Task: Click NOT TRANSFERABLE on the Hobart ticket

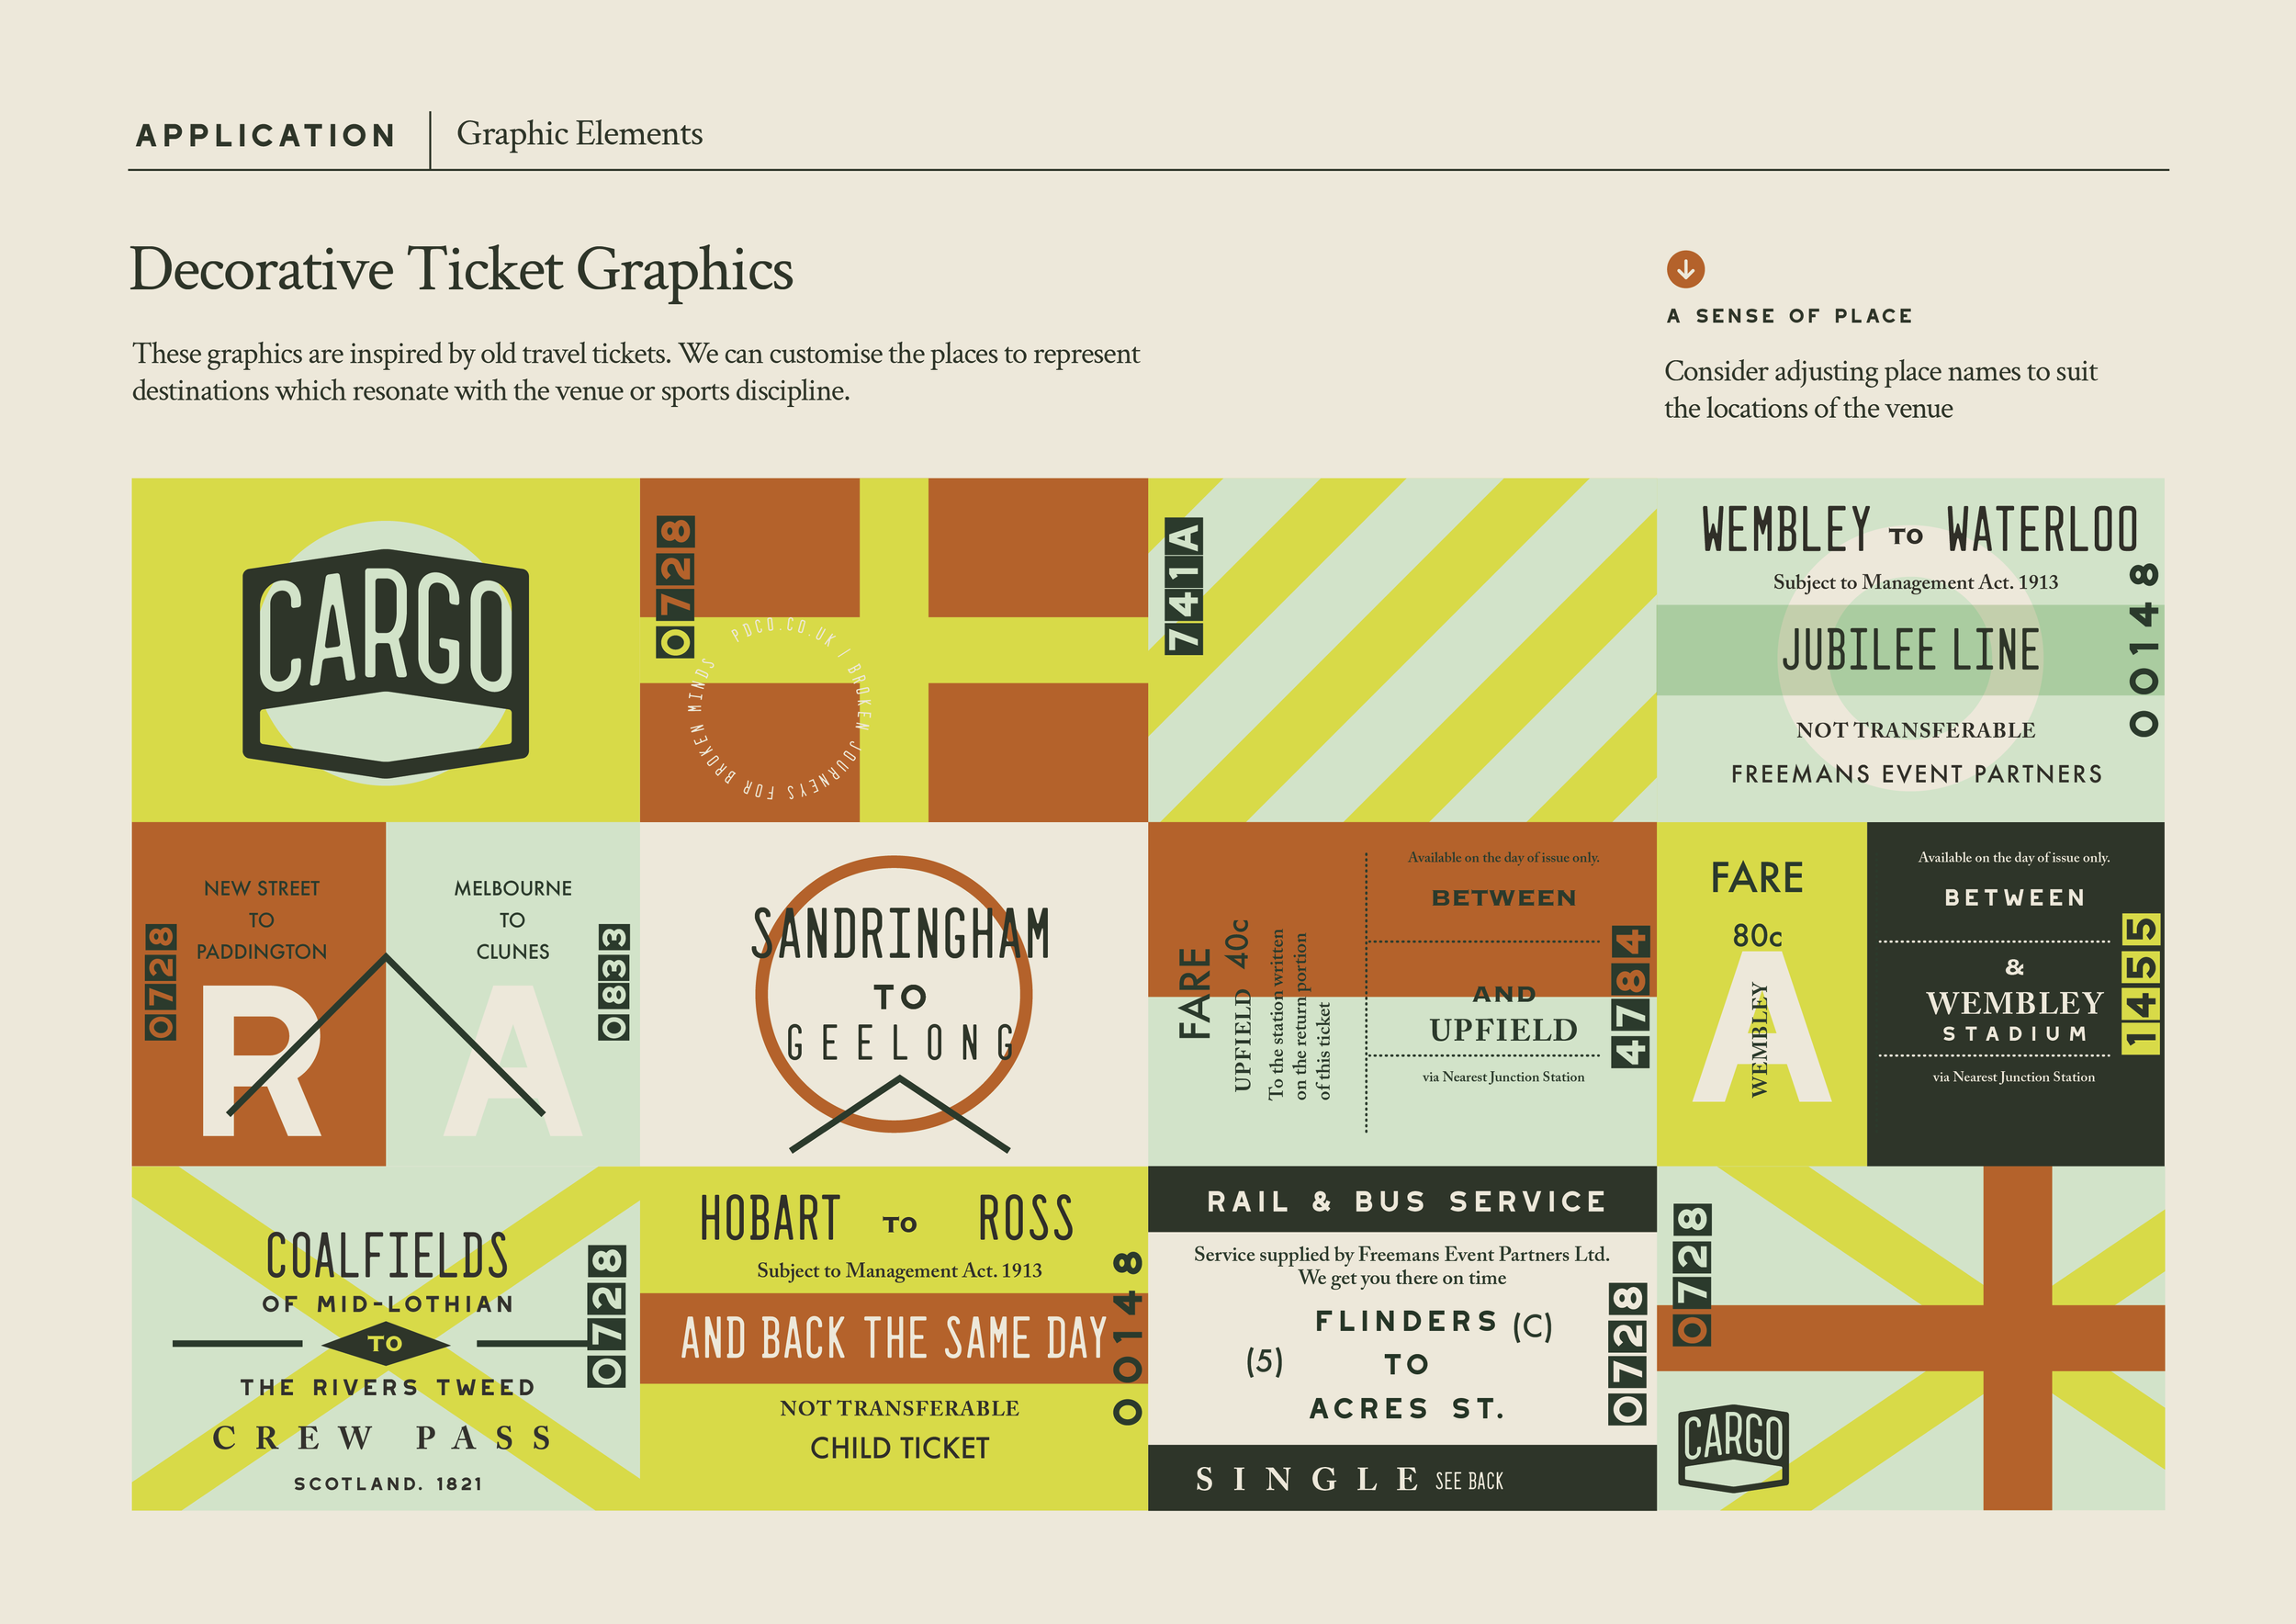Action: pyautogui.click(x=900, y=1408)
